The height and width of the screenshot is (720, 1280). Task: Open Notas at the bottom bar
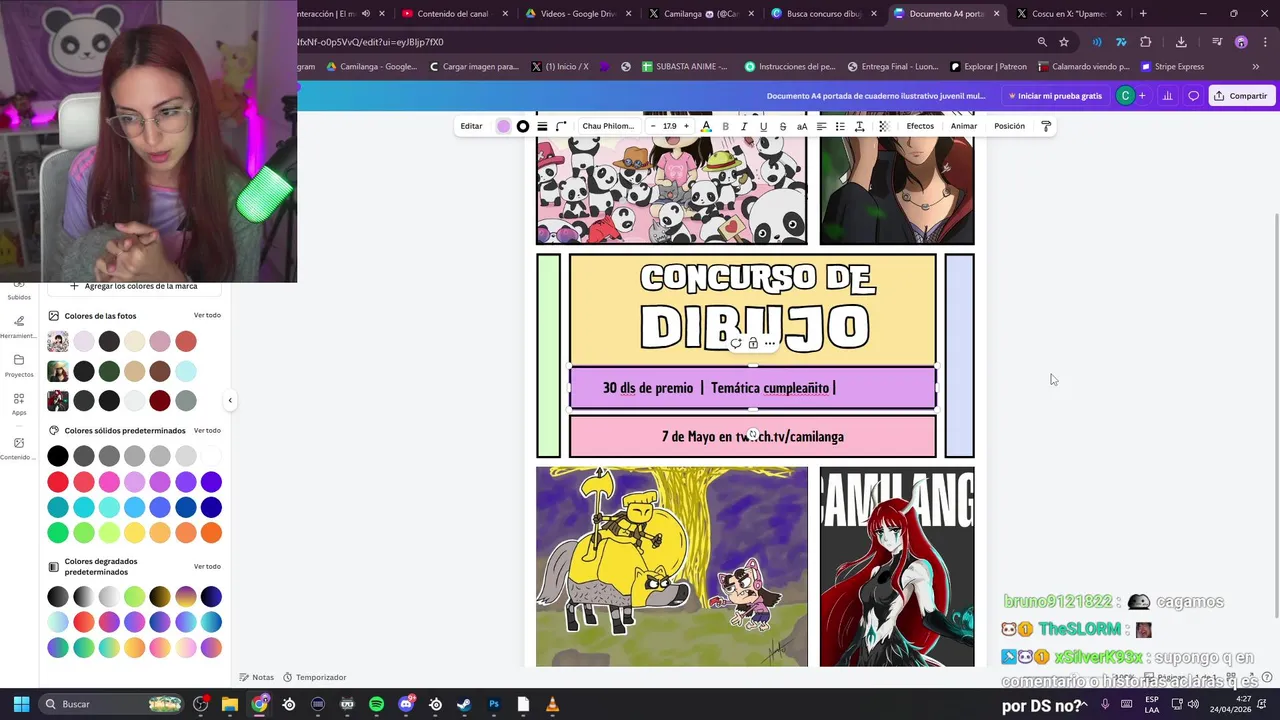coord(257,677)
